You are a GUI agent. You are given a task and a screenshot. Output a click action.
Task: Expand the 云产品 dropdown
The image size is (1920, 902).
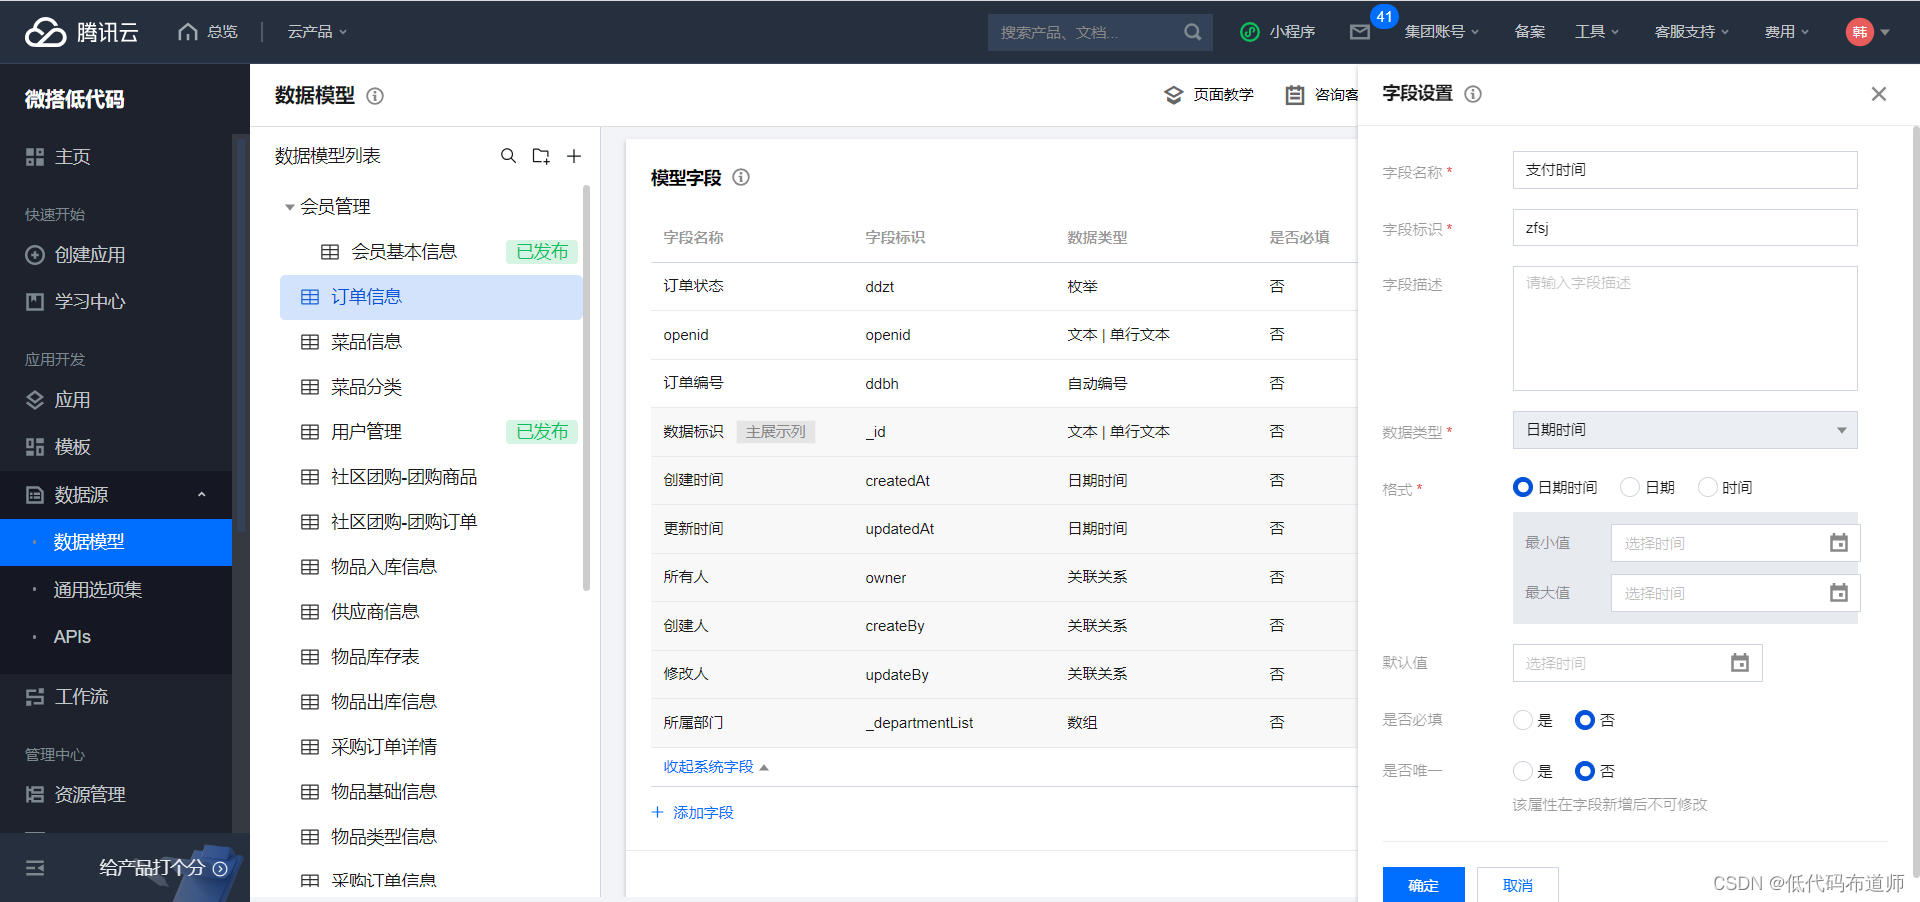pyautogui.click(x=317, y=32)
